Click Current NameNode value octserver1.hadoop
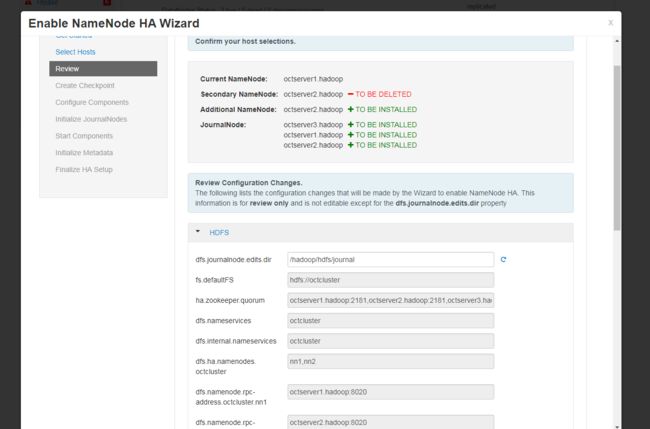Viewport: 650px width, 429px height. tap(313, 79)
